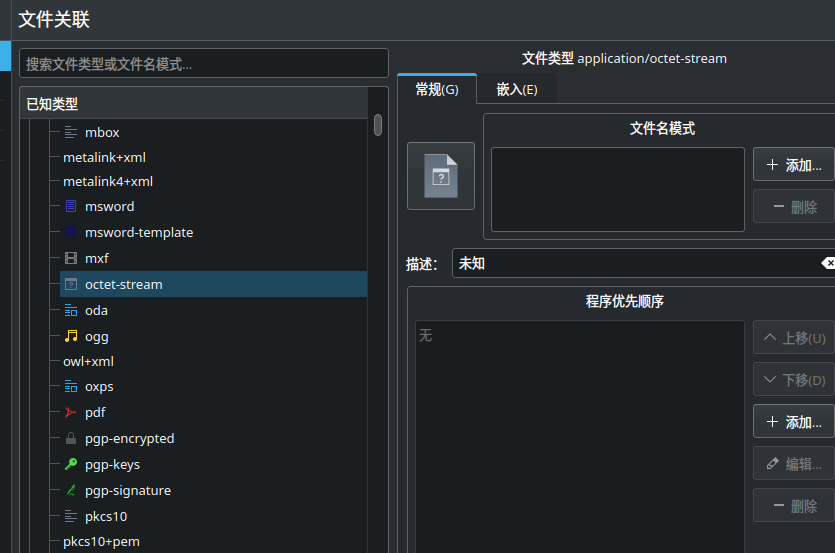Click the mxf video film icon
Screen dimensions: 835x553
[x=71, y=258]
